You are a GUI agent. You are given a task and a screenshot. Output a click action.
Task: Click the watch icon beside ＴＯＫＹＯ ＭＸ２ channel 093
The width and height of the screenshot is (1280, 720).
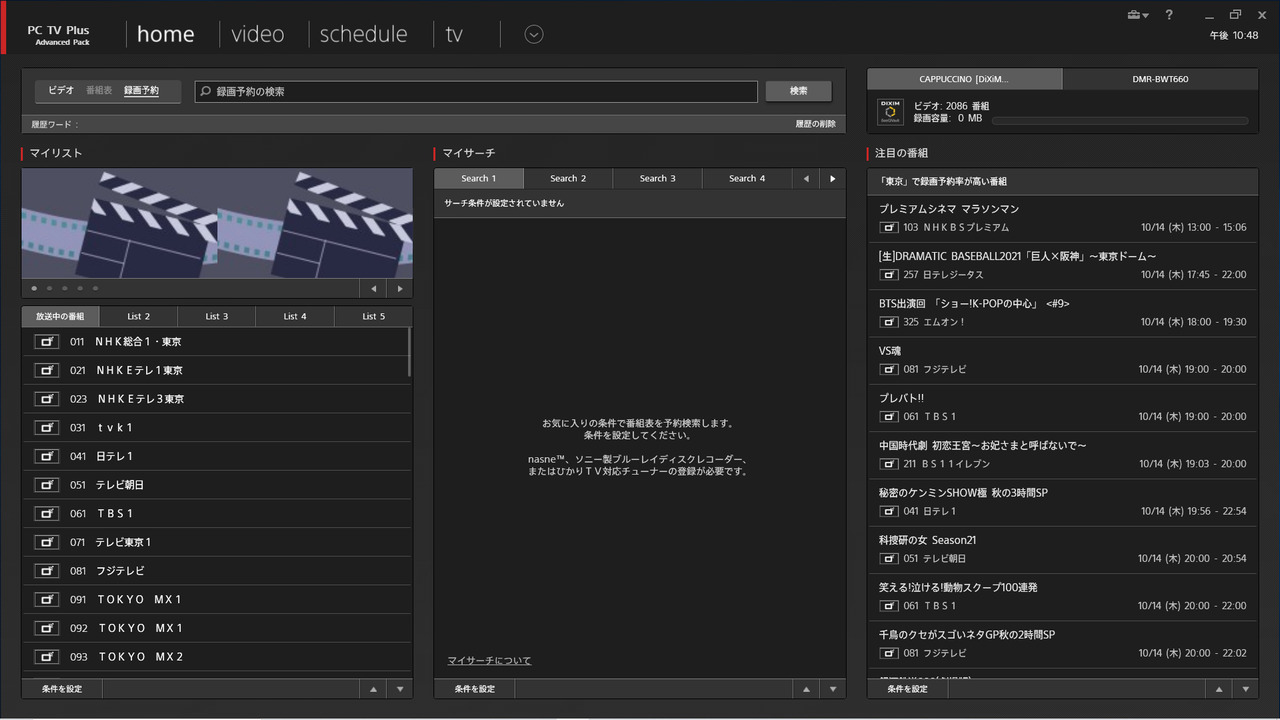46,656
